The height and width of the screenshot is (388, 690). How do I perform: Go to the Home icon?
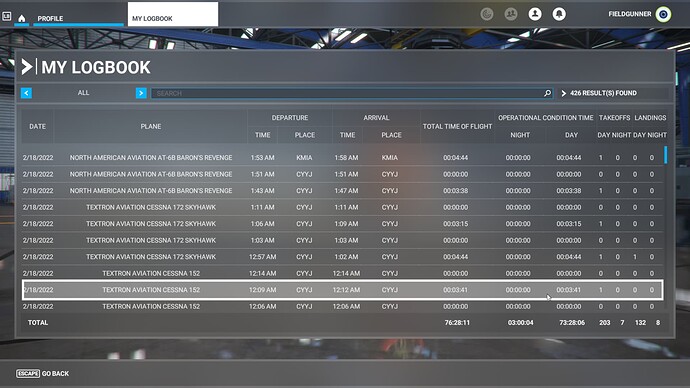tap(22, 18)
